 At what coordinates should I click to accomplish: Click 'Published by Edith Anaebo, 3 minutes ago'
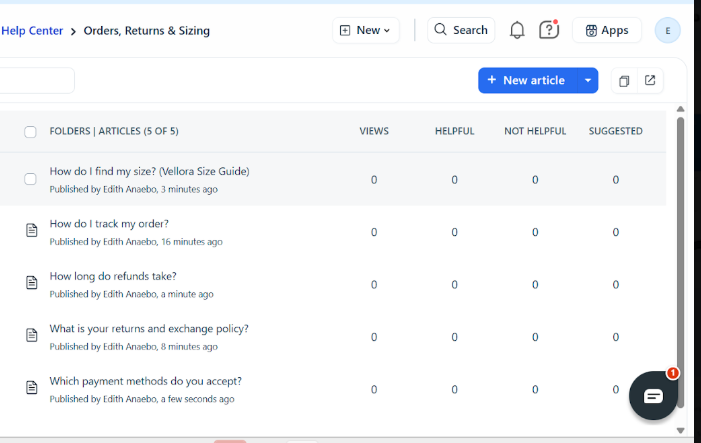coord(134,190)
